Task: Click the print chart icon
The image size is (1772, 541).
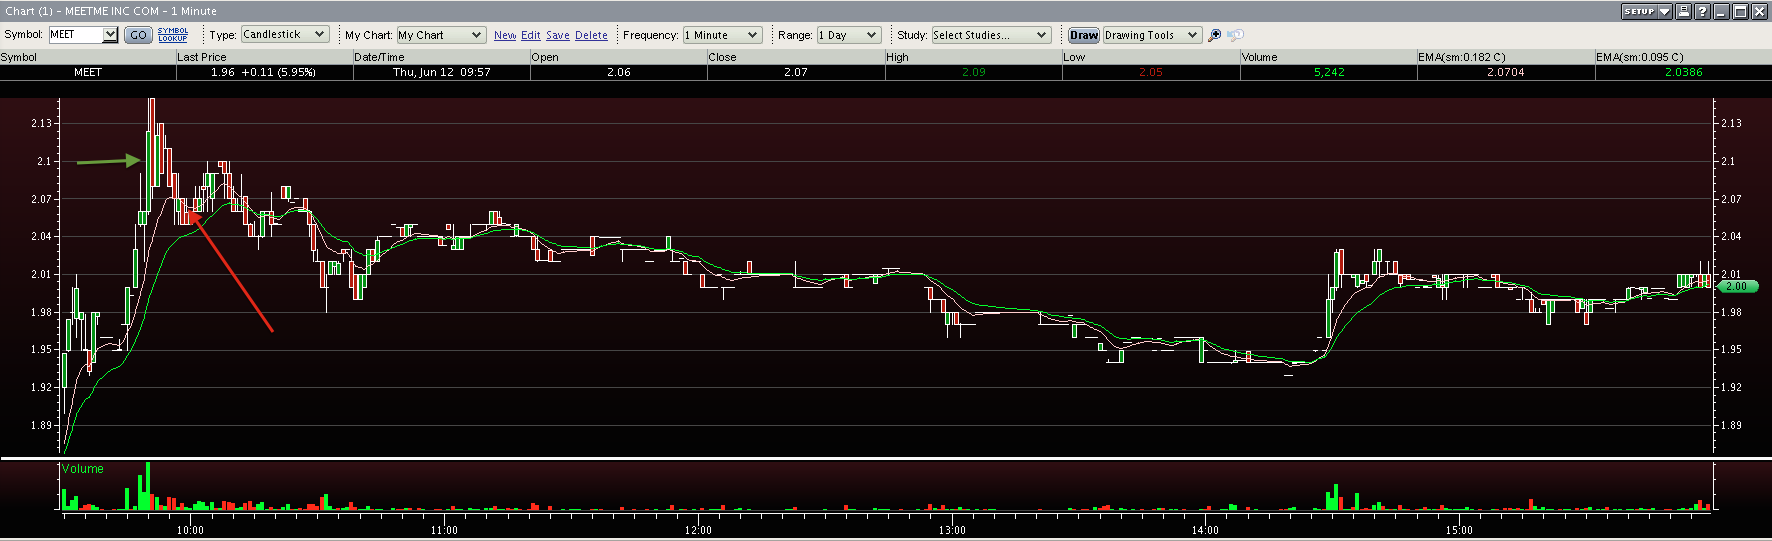Action: pos(1684,11)
